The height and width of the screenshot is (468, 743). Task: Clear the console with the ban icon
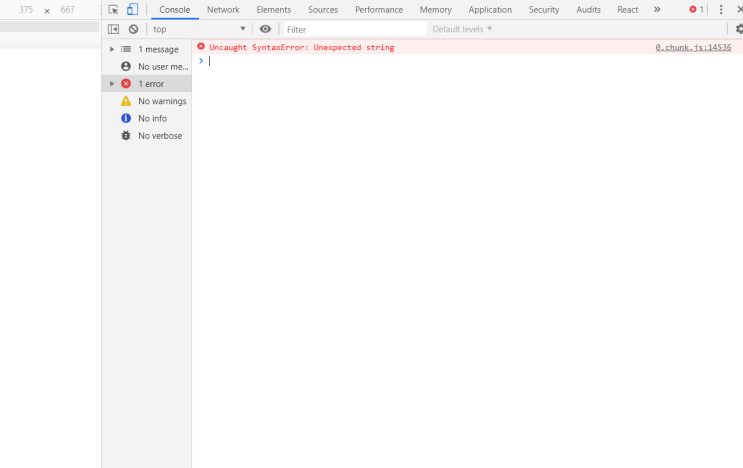pyautogui.click(x=134, y=29)
